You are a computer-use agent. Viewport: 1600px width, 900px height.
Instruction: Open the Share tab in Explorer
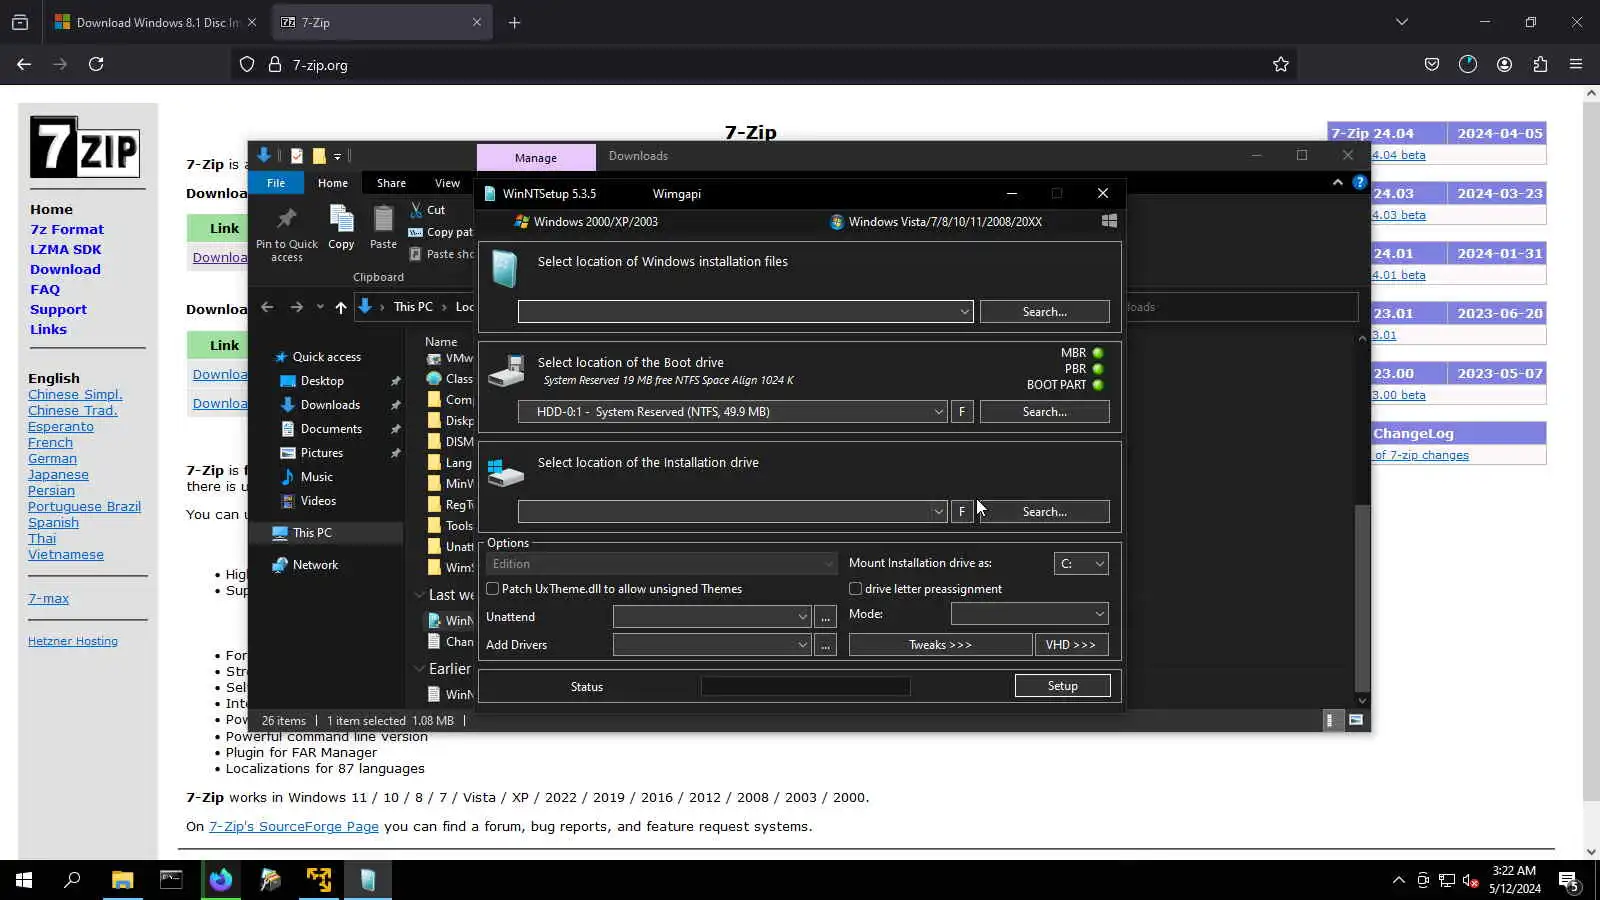coord(391,183)
